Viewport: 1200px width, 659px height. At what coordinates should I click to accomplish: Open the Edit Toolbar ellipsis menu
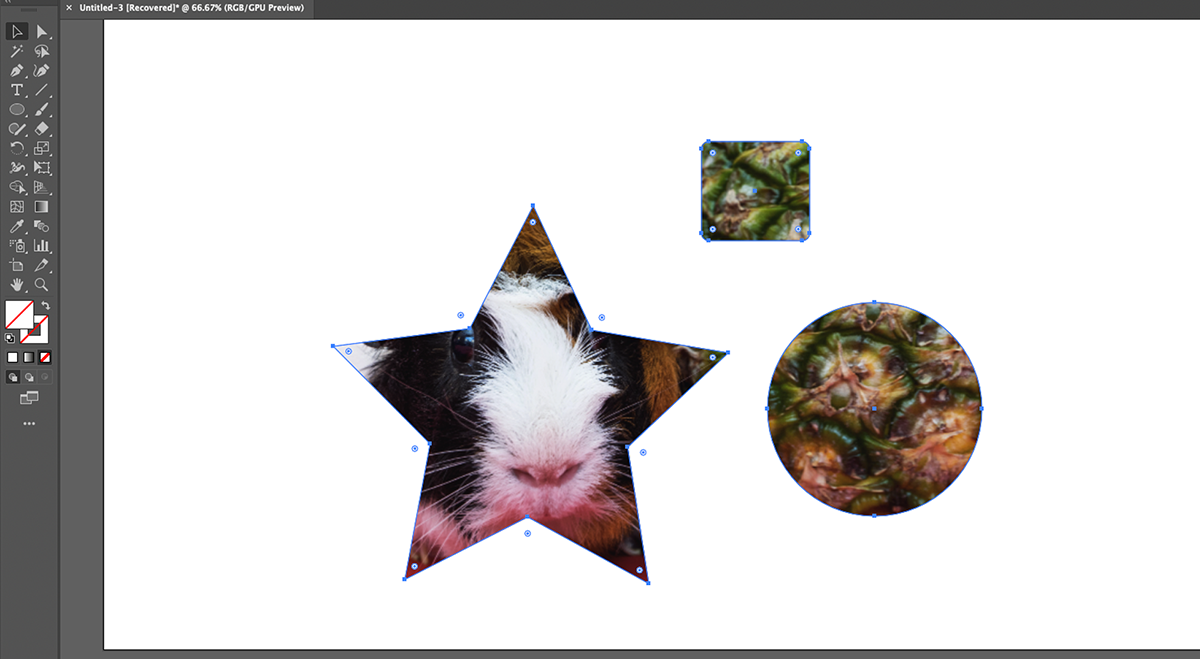click(x=29, y=422)
